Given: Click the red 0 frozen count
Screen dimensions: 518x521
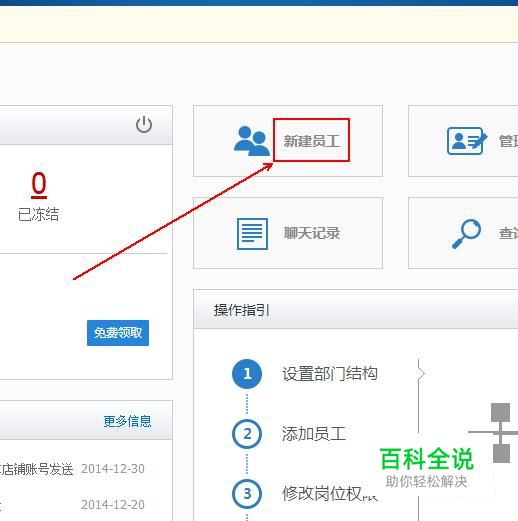Looking at the screenshot, I should pos(39,185).
